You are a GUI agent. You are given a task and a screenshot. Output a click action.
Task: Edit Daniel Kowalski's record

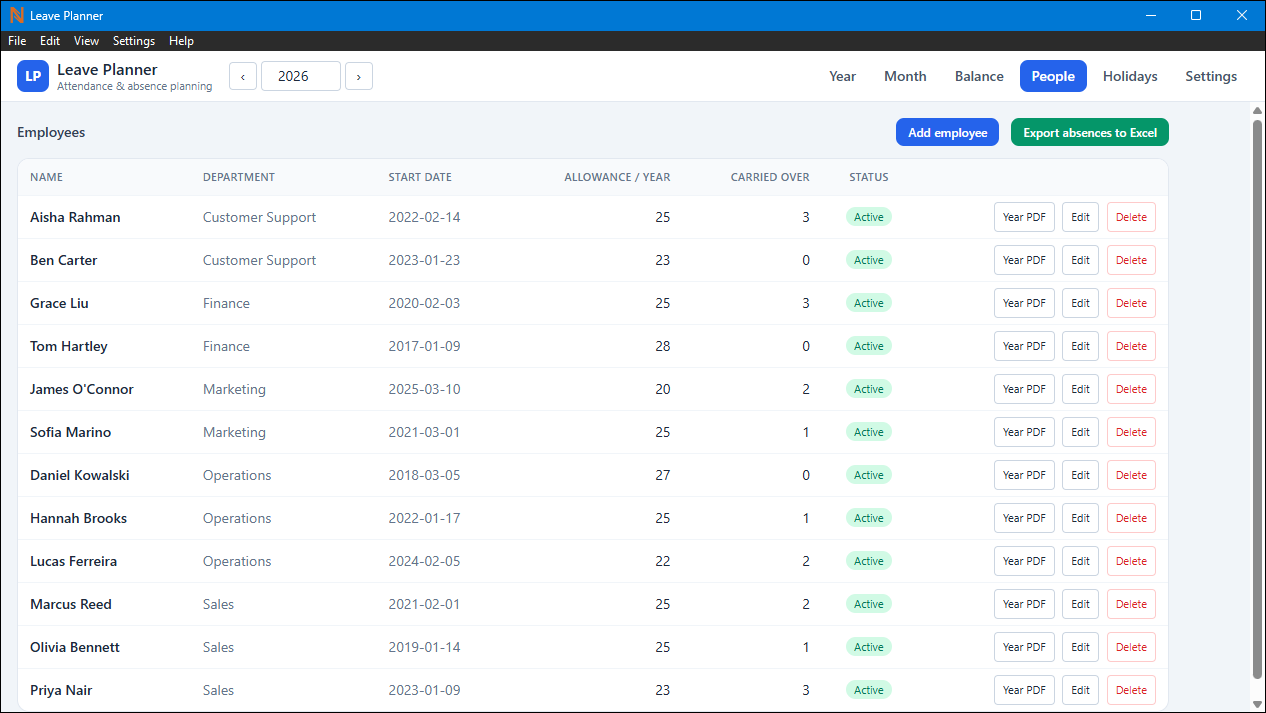(x=1080, y=475)
